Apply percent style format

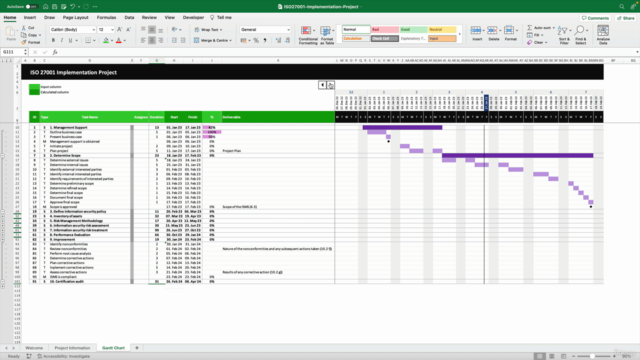(x=256, y=40)
